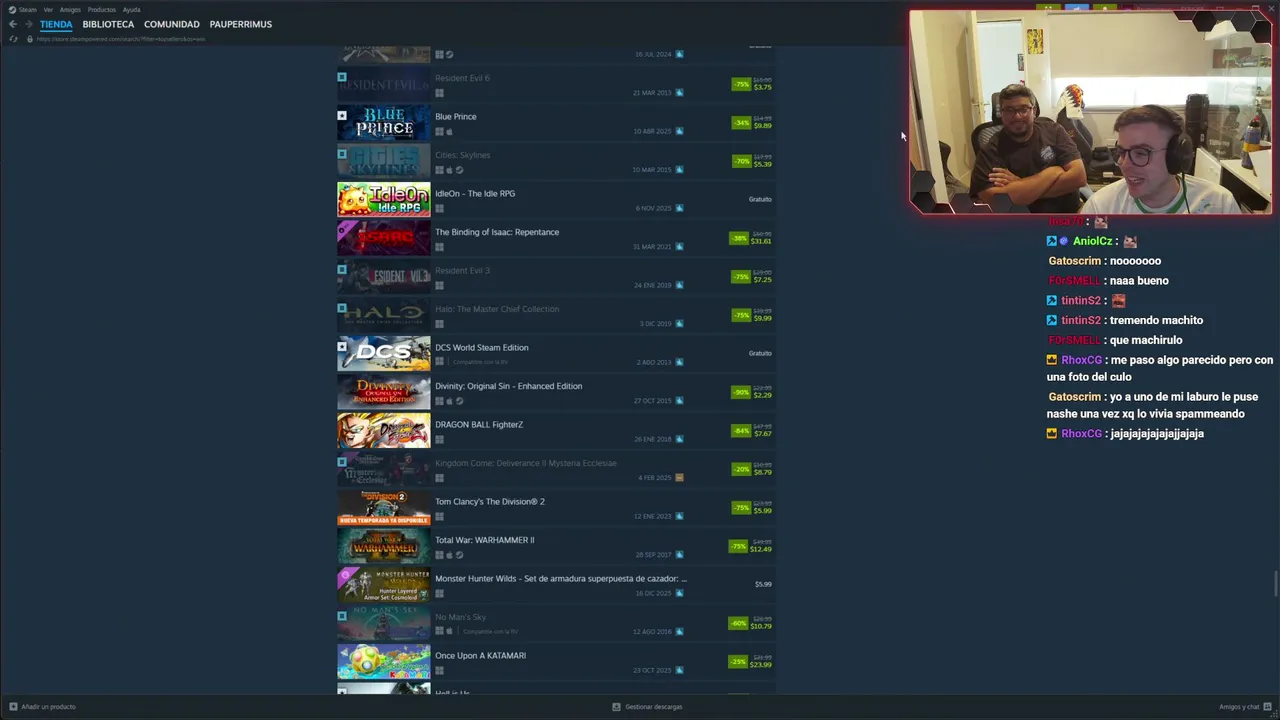The image size is (1280, 720).
Task: Go back using the back arrow
Action: 13,24
